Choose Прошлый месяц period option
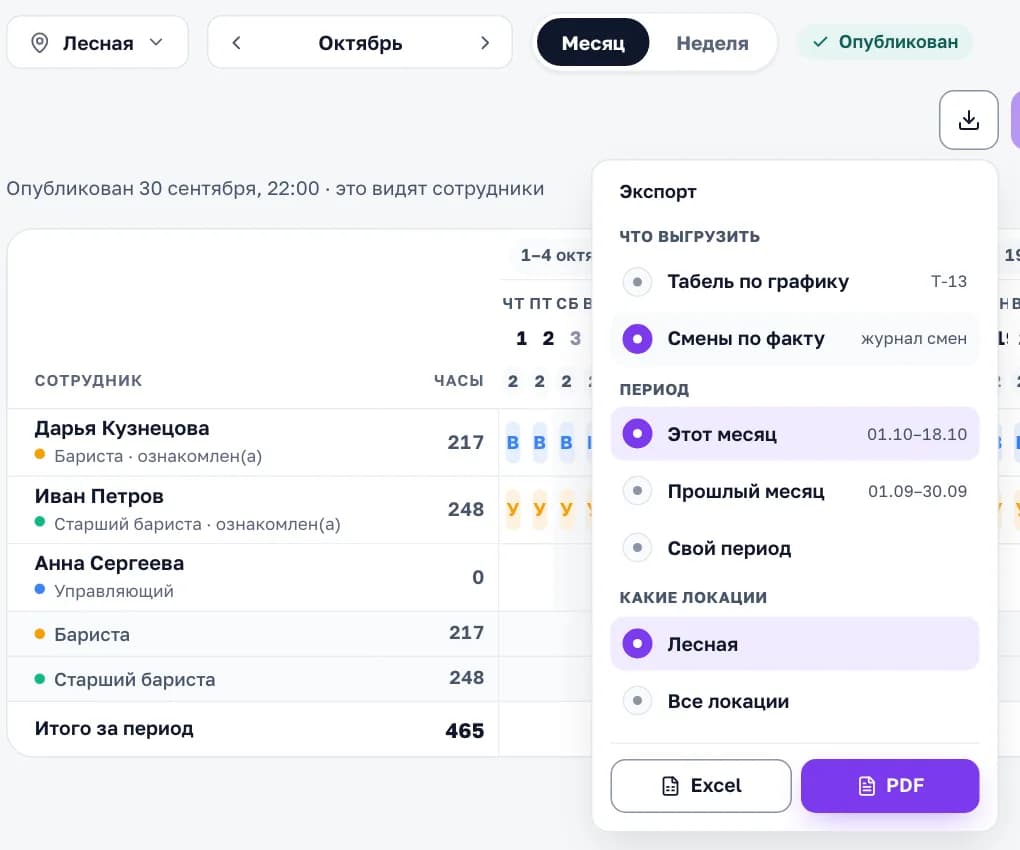This screenshot has width=1020, height=850. pos(794,491)
